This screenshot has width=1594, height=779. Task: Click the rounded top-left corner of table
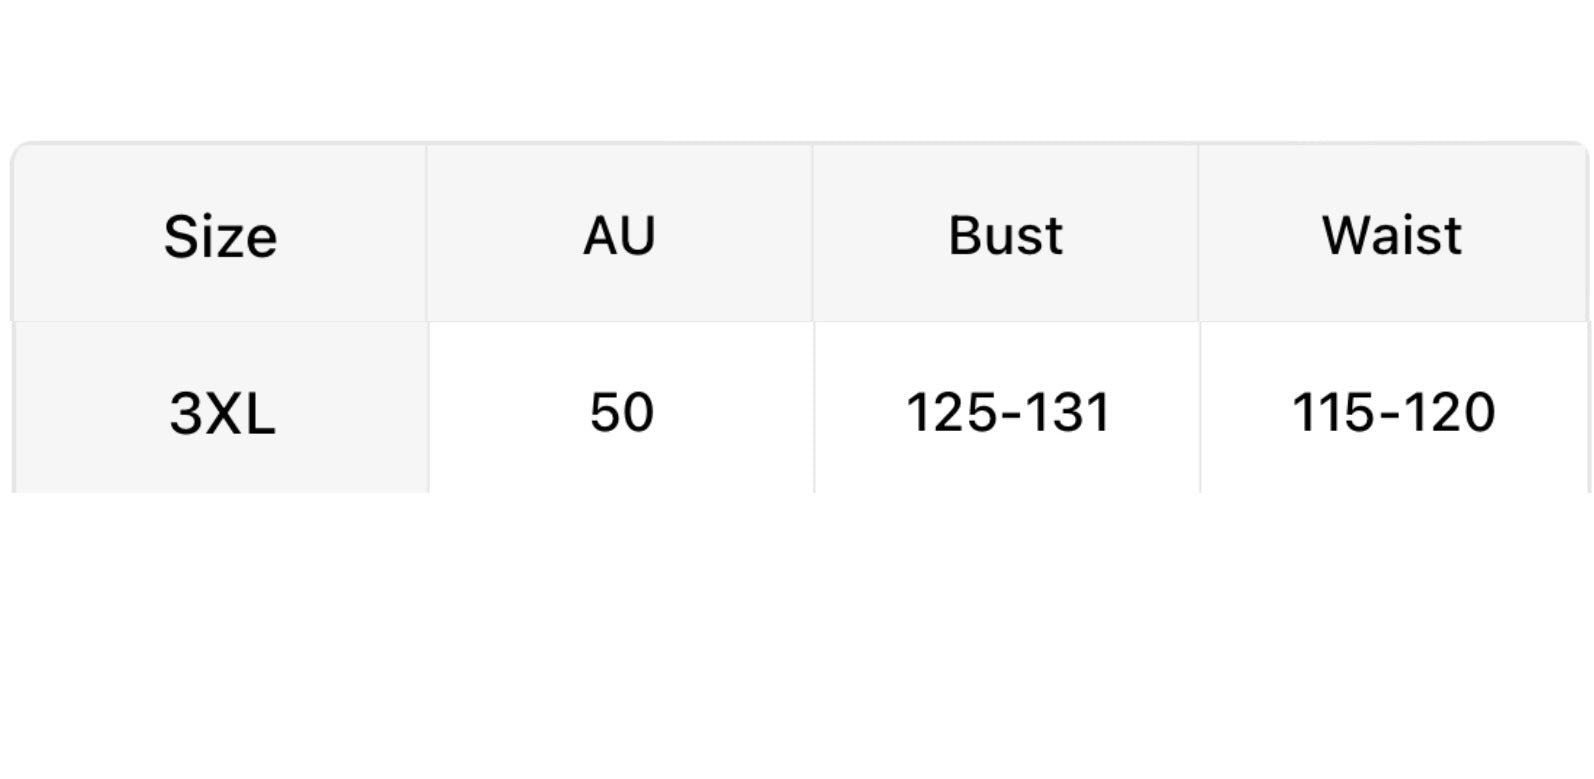click(18, 150)
